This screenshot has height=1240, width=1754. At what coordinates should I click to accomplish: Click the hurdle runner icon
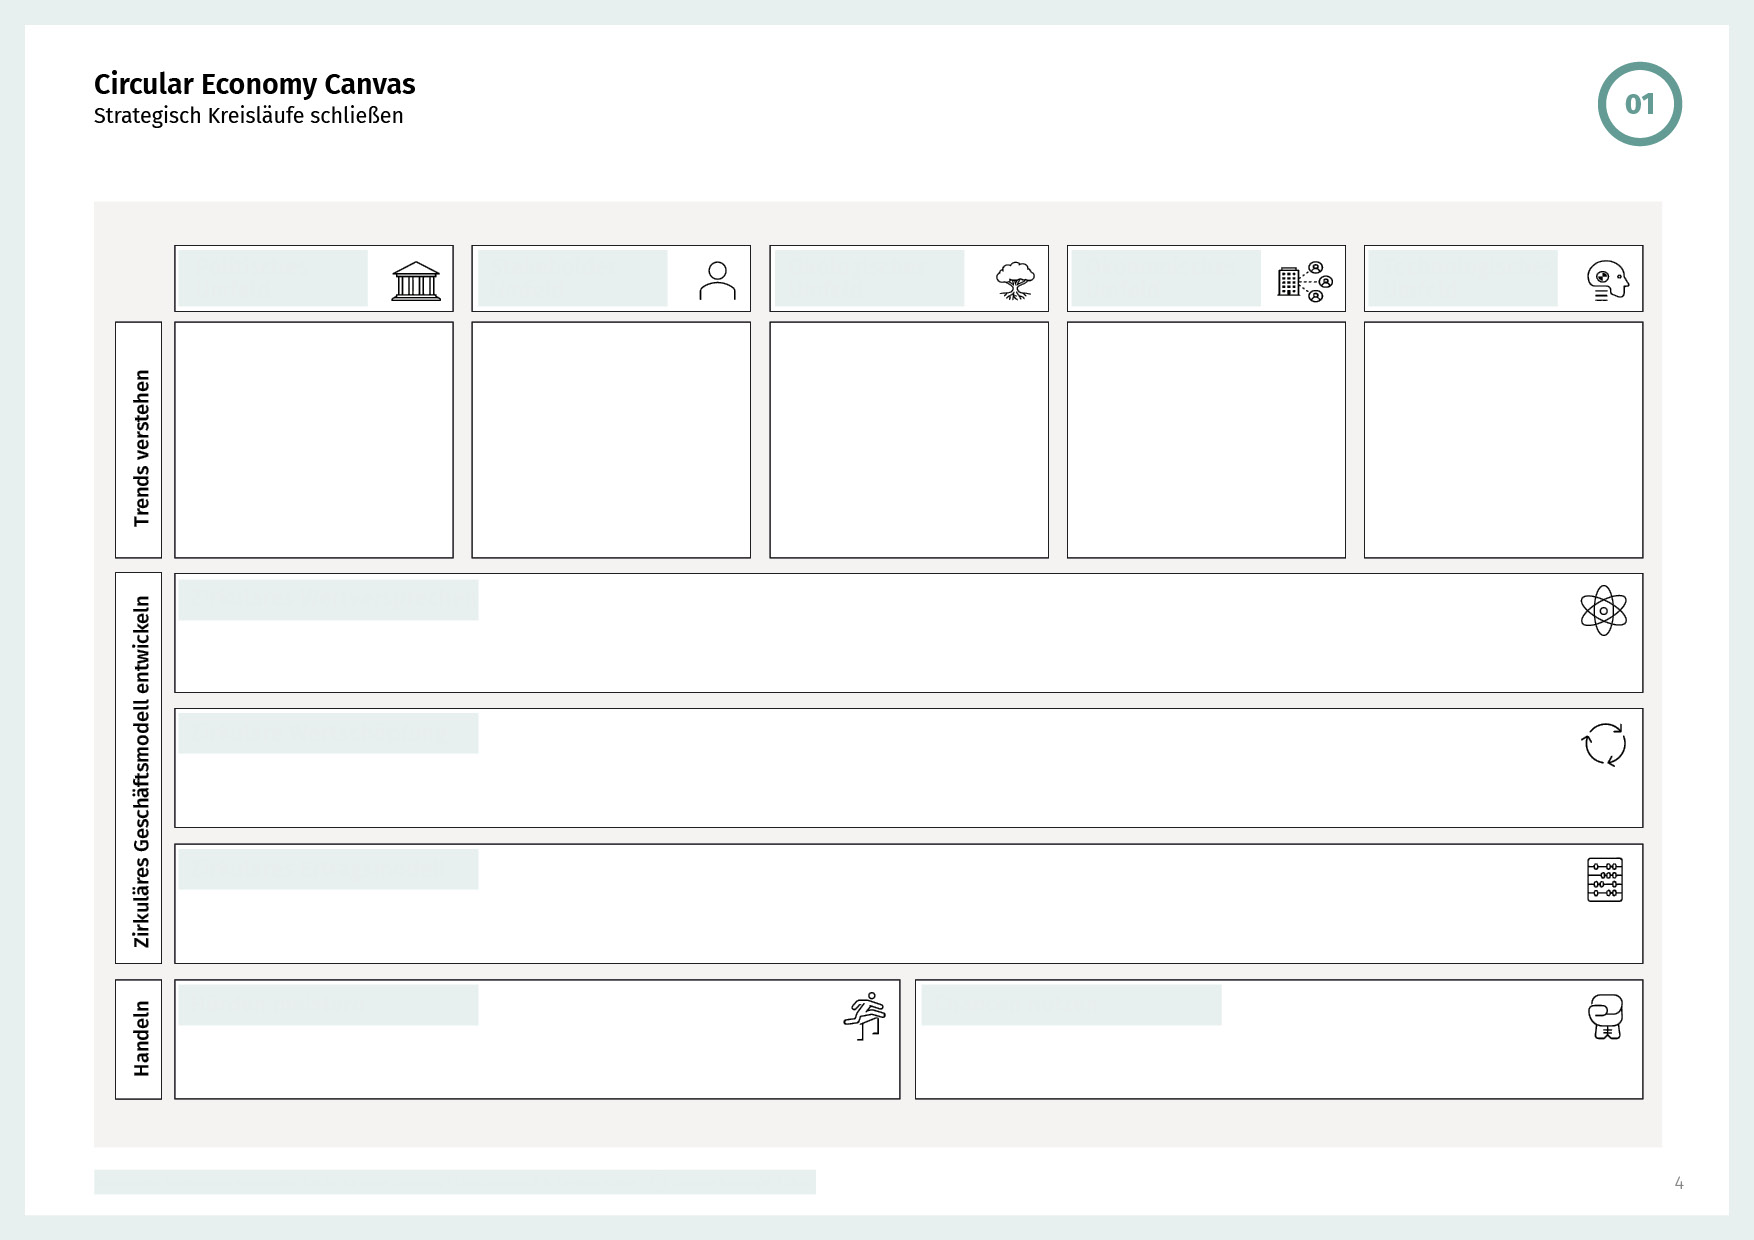click(x=865, y=1016)
